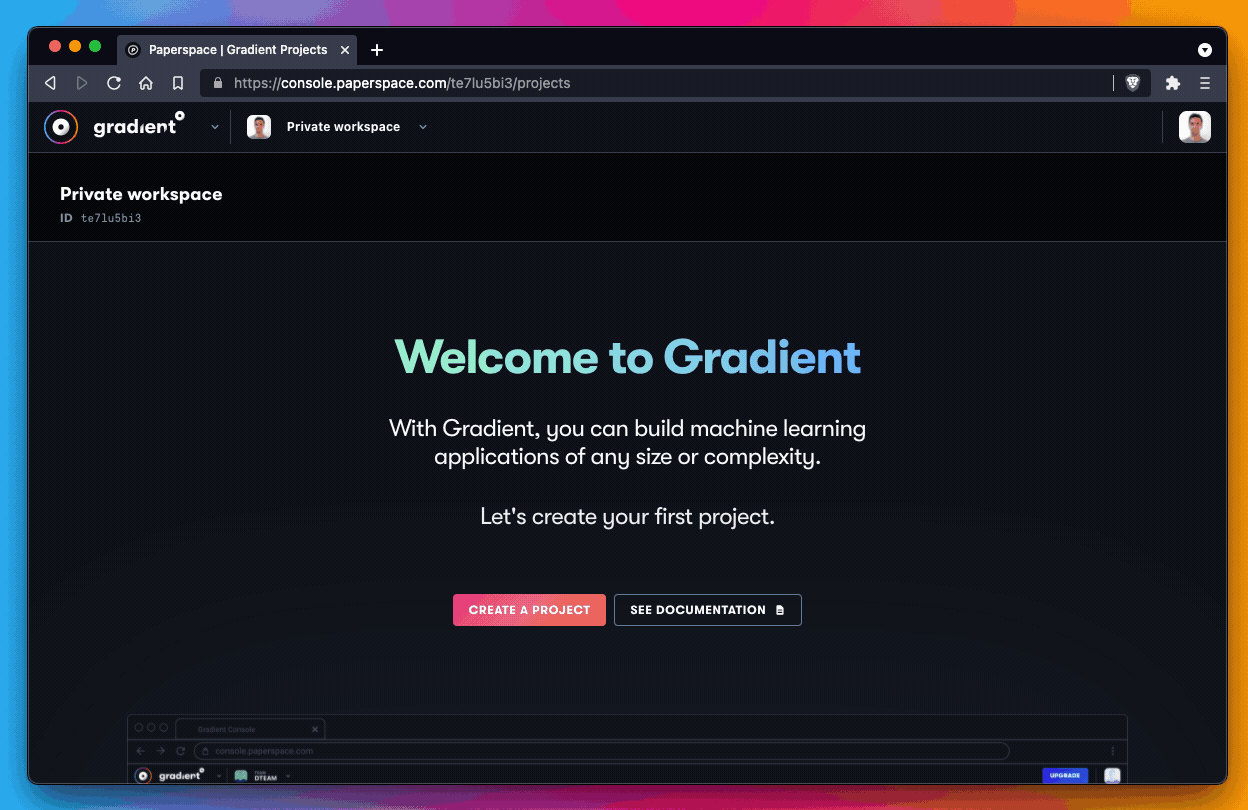The image size is (1248, 810).
Task: Click the Private workspace page heading
Action: [x=141, y=194]
